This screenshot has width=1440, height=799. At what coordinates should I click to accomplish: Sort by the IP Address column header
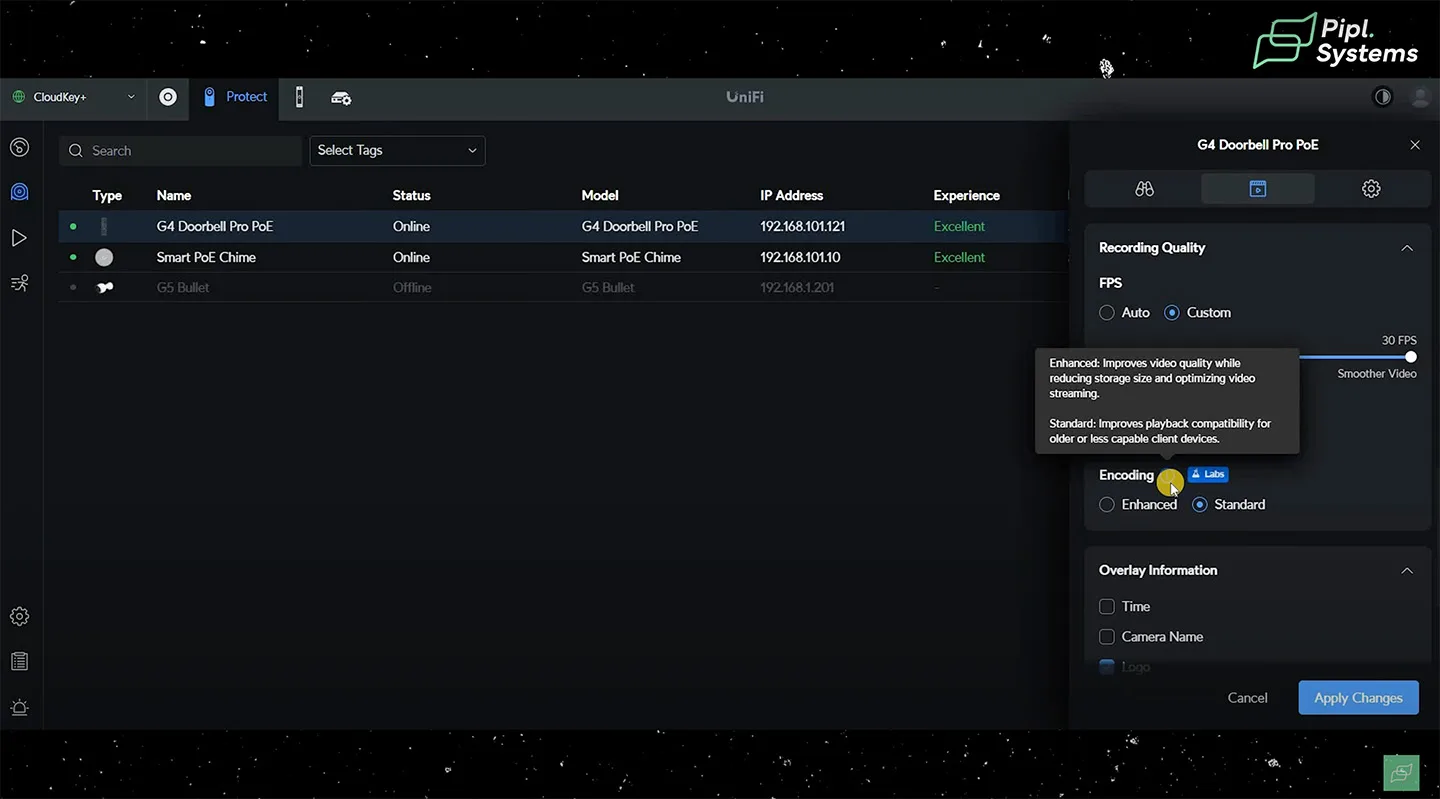tap(792, 196)
